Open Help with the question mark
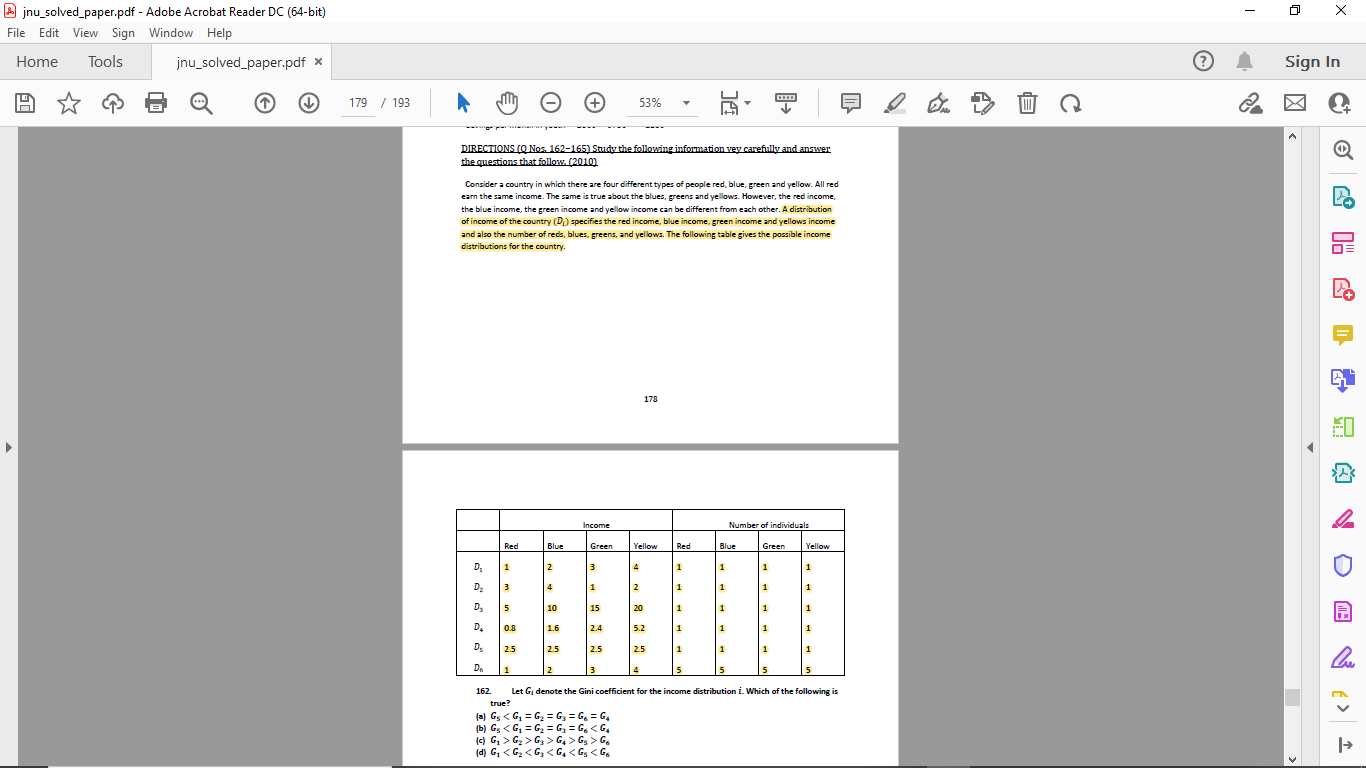 click(1203, 61)
